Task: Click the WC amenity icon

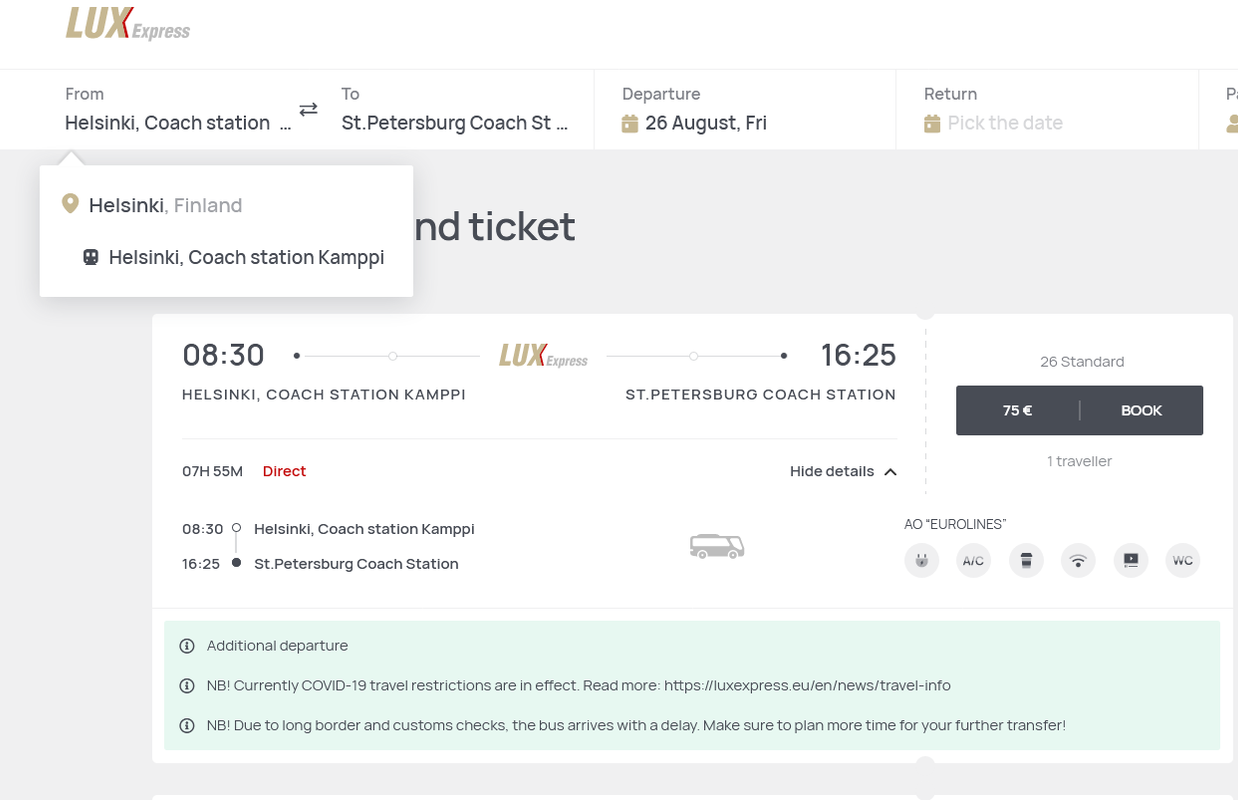Action: point(1183,560)
